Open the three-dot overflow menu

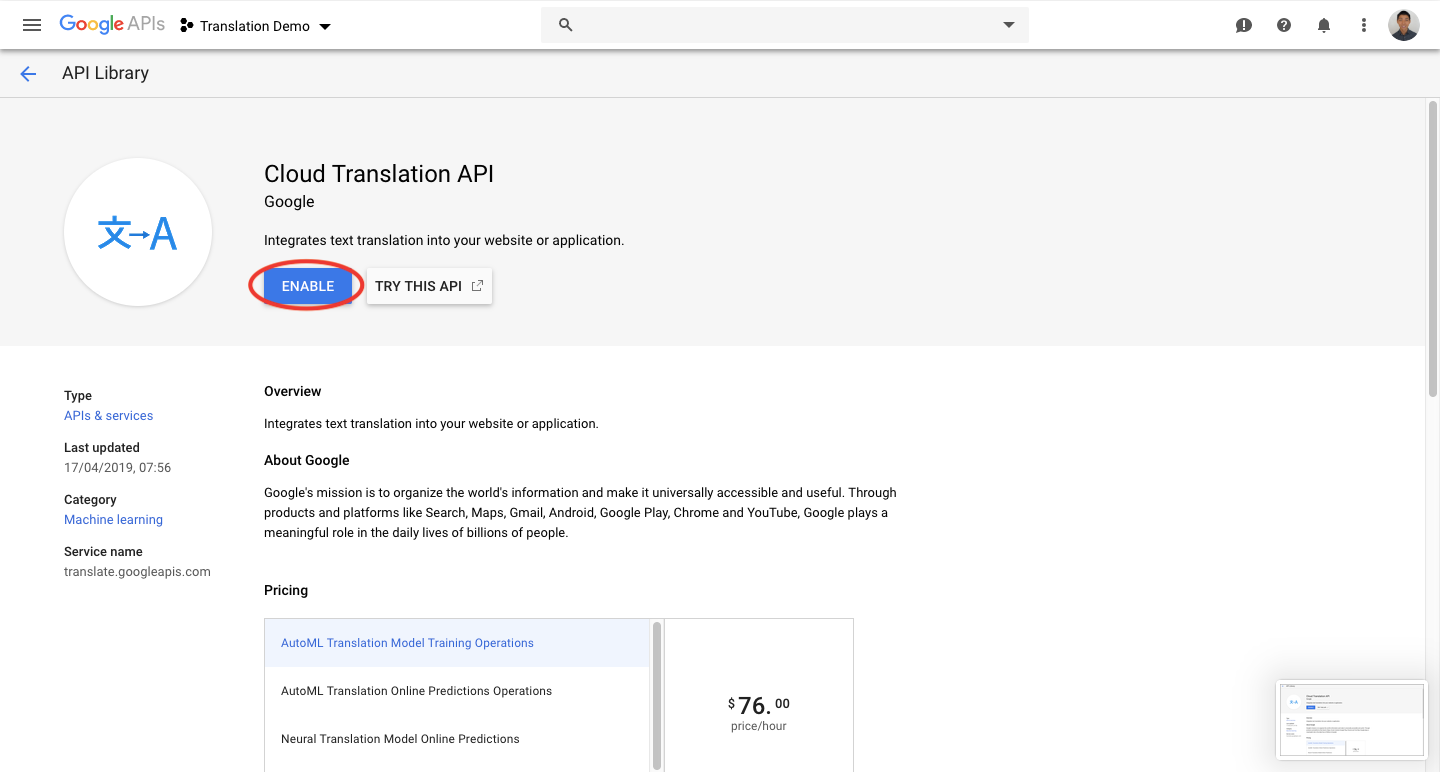pyautogui.click(x=1363, y=24)
